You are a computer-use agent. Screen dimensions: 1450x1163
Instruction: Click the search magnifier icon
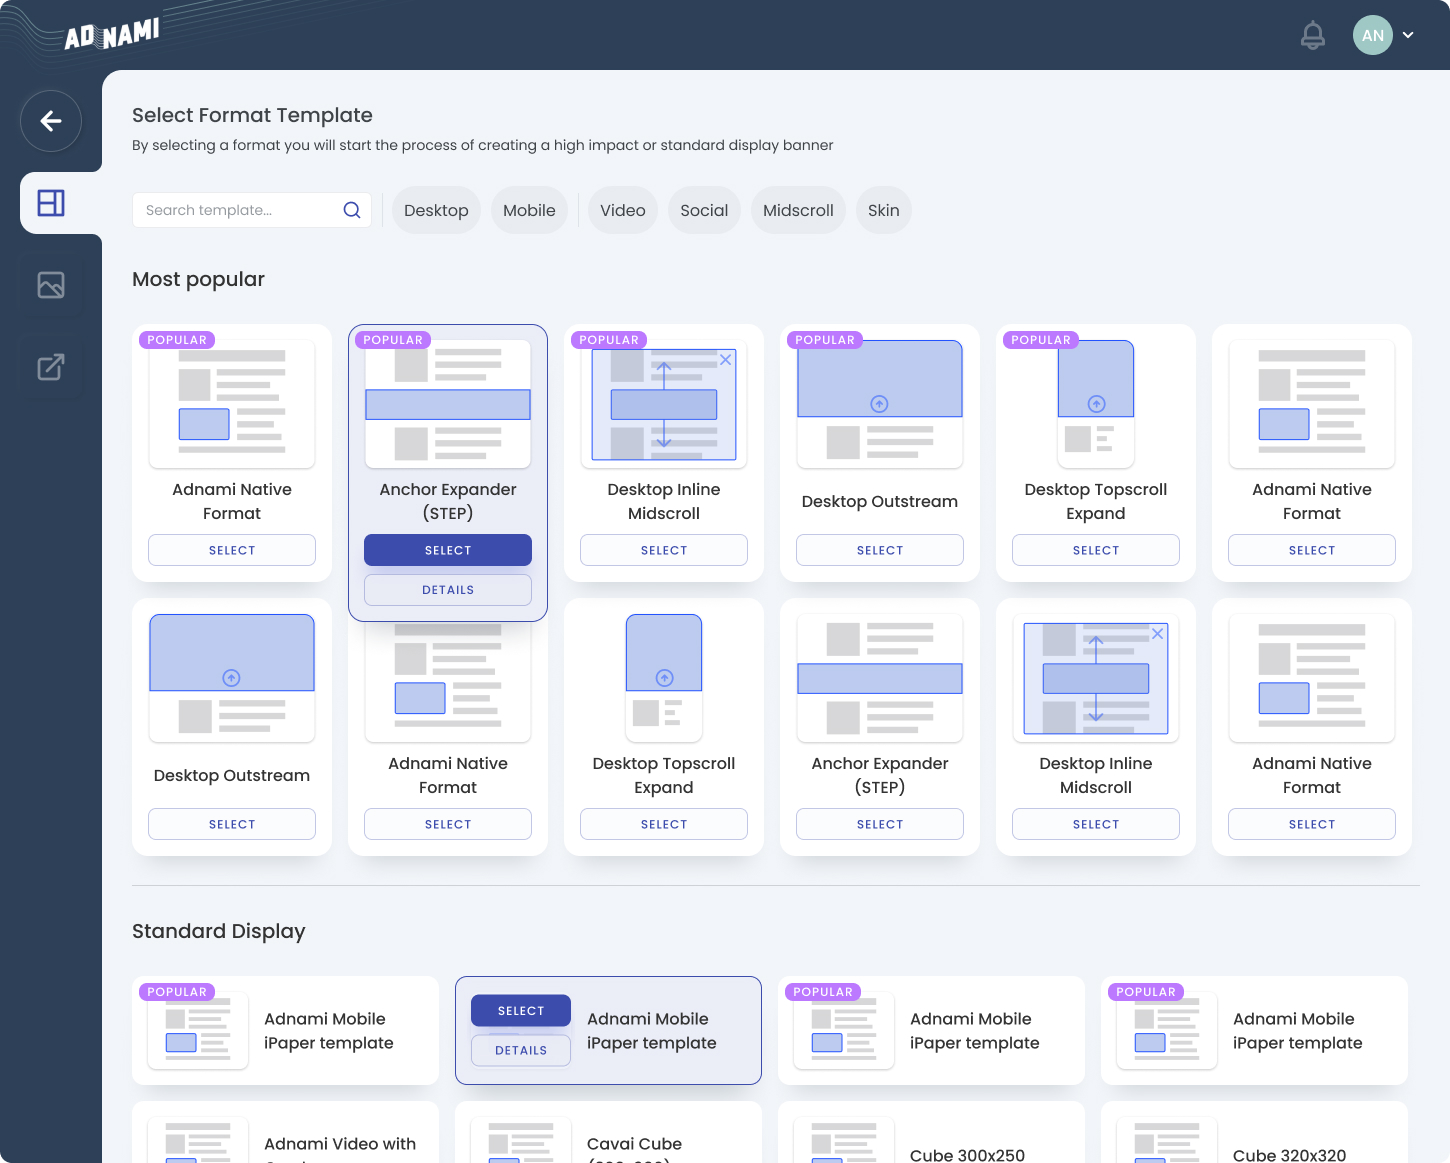352,210
